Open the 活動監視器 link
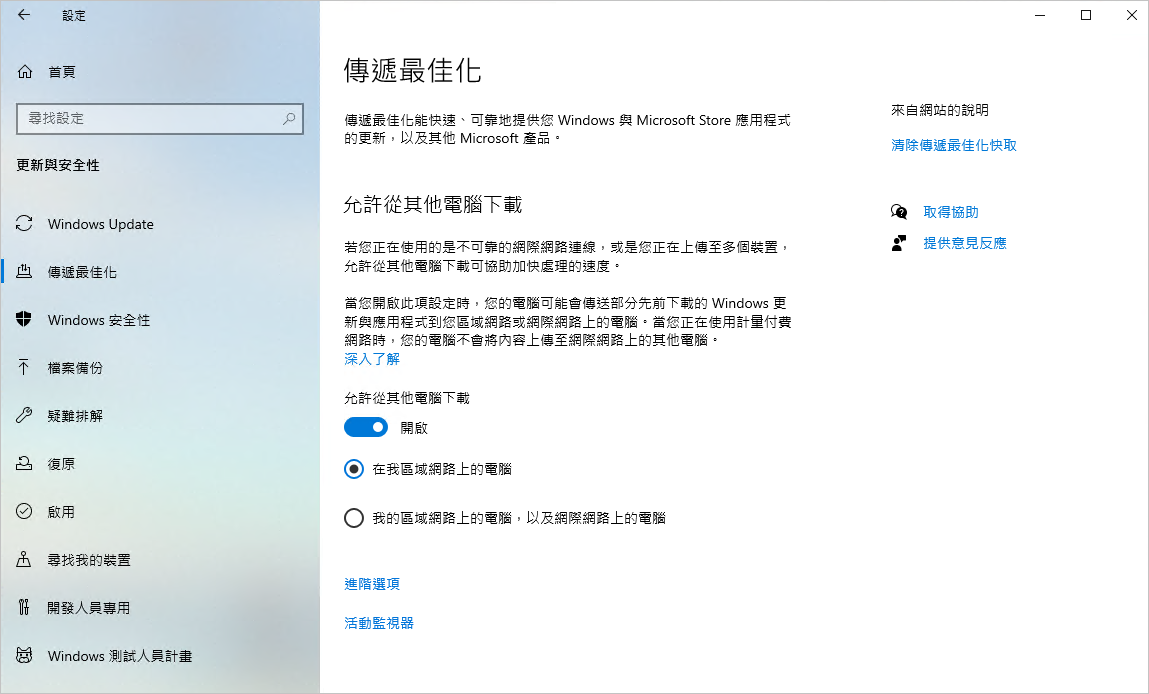 tap(379, 623)
